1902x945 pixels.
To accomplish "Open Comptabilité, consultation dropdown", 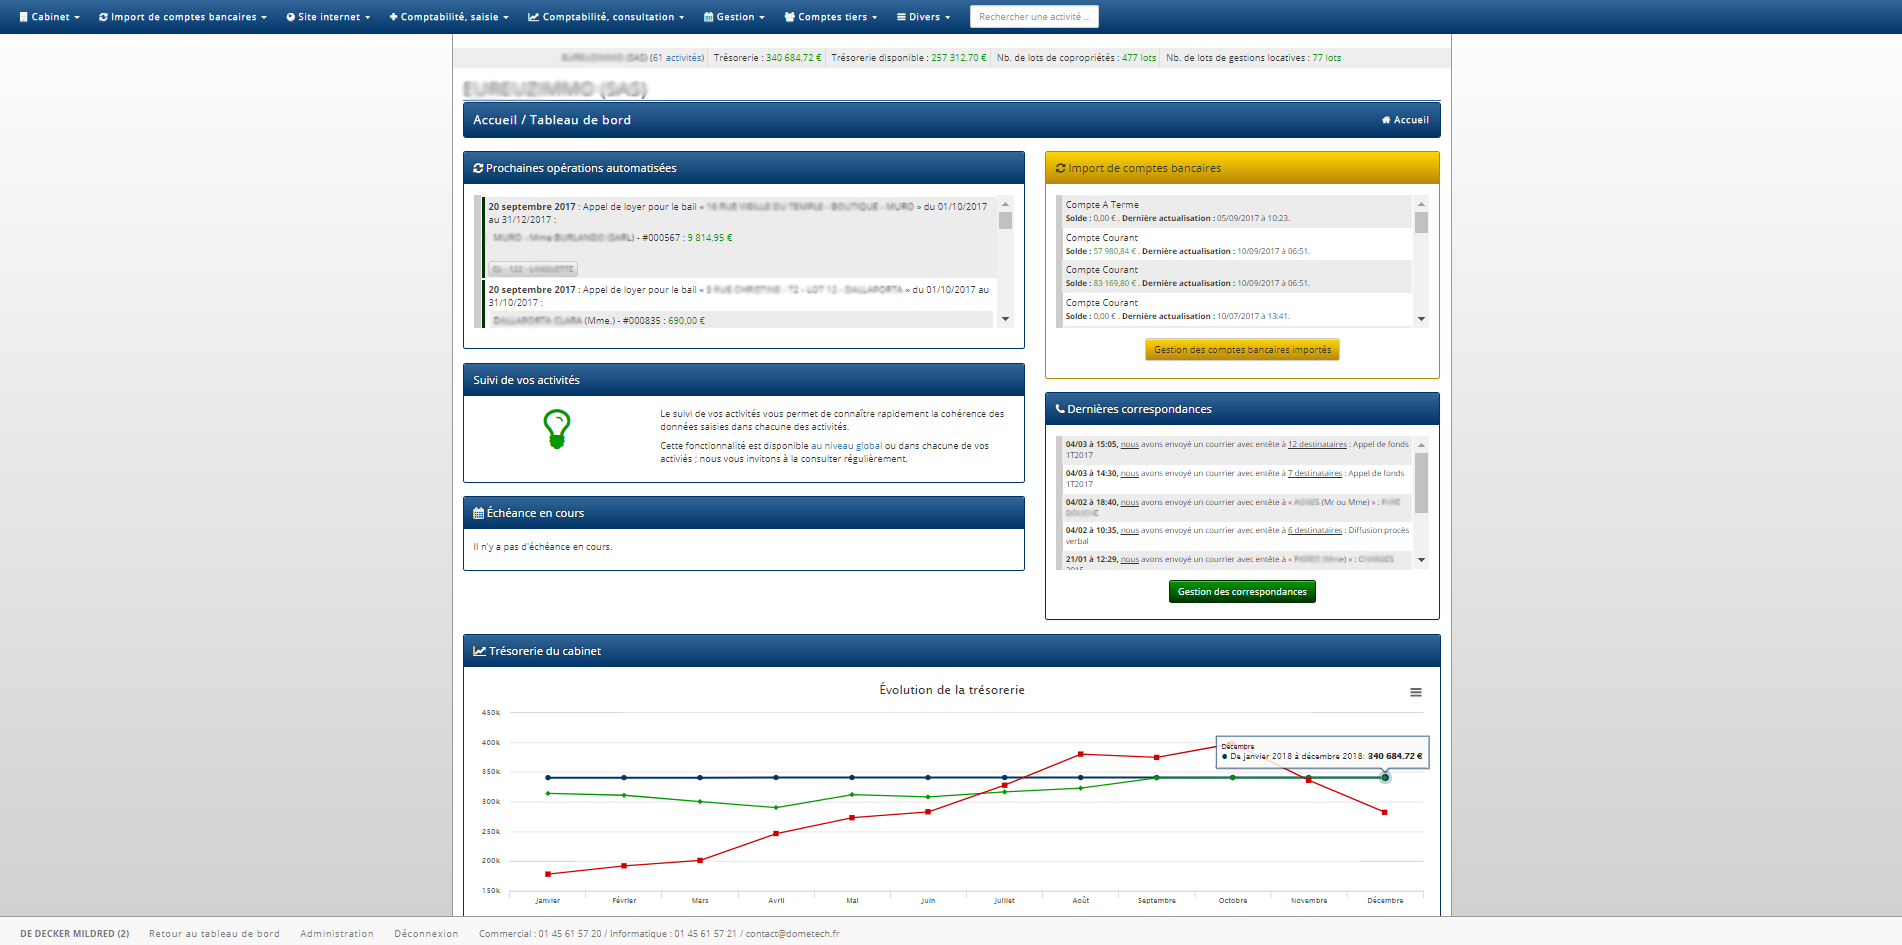I will click(x=606, y=17).
